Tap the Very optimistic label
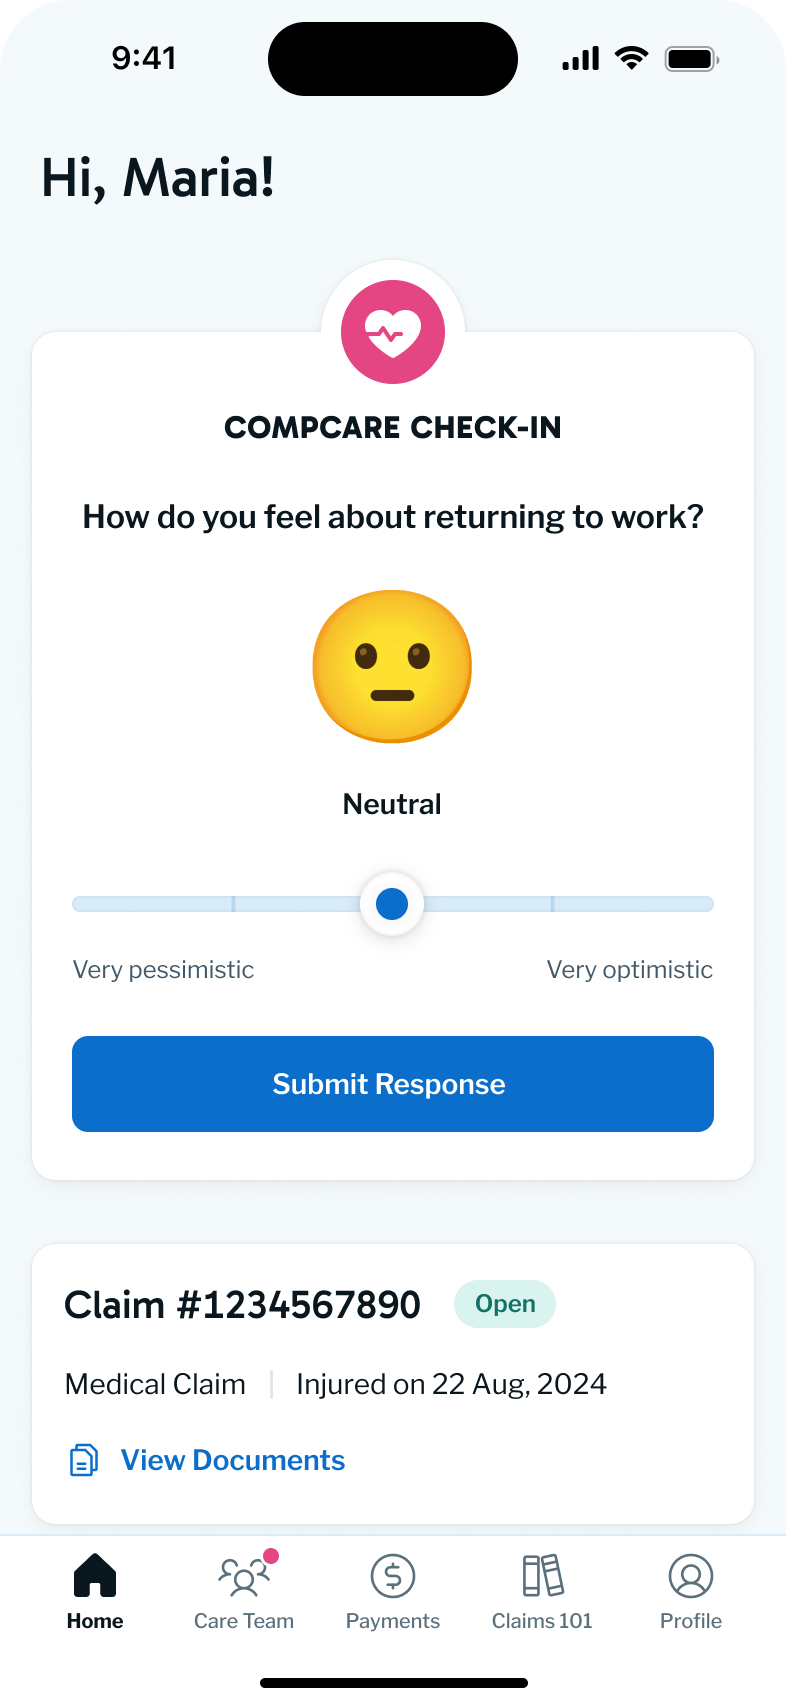The width and height of the screenshot is (786, 1704). [629, 969]
